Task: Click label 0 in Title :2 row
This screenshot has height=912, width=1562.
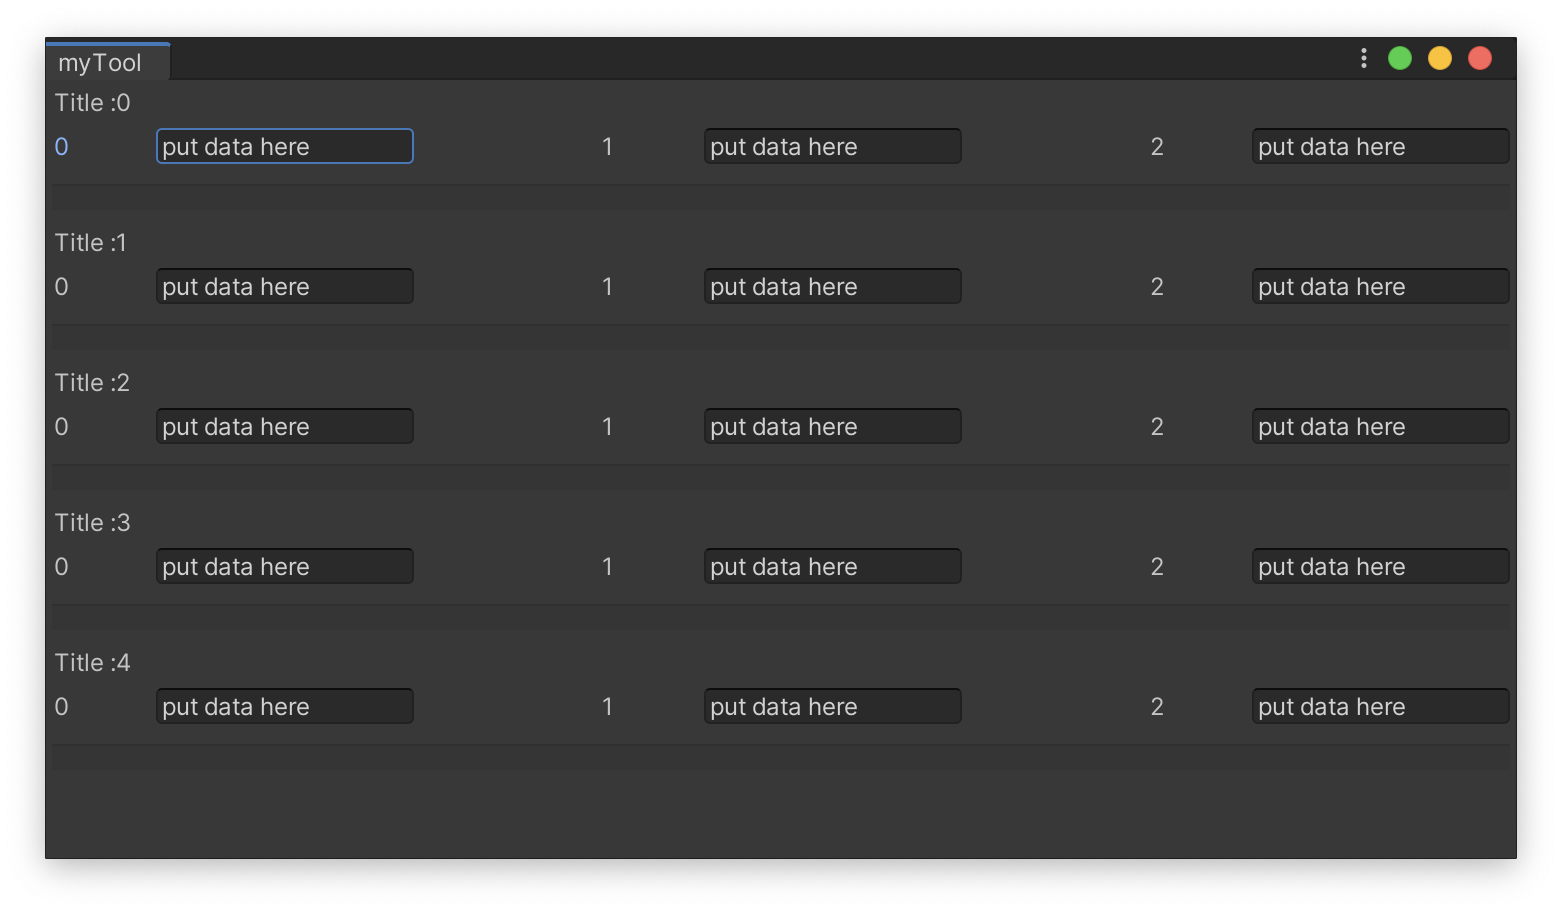Action: click(62, 427)
